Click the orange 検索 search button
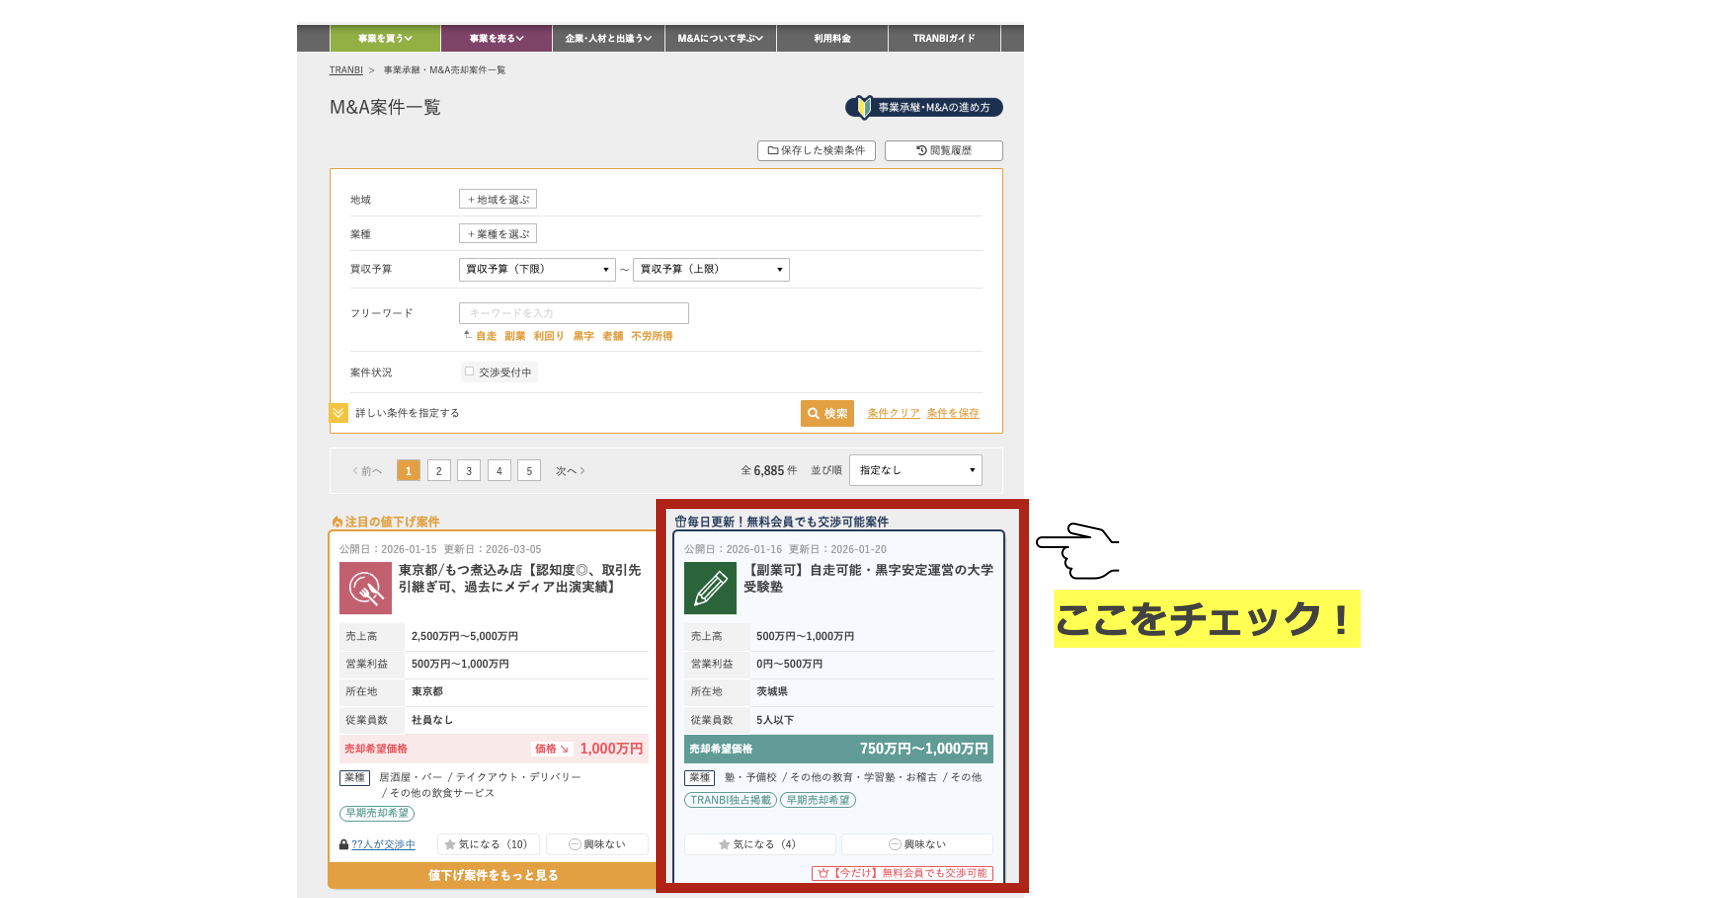Viewport: 1722px width, 898px height. [827, 413]
